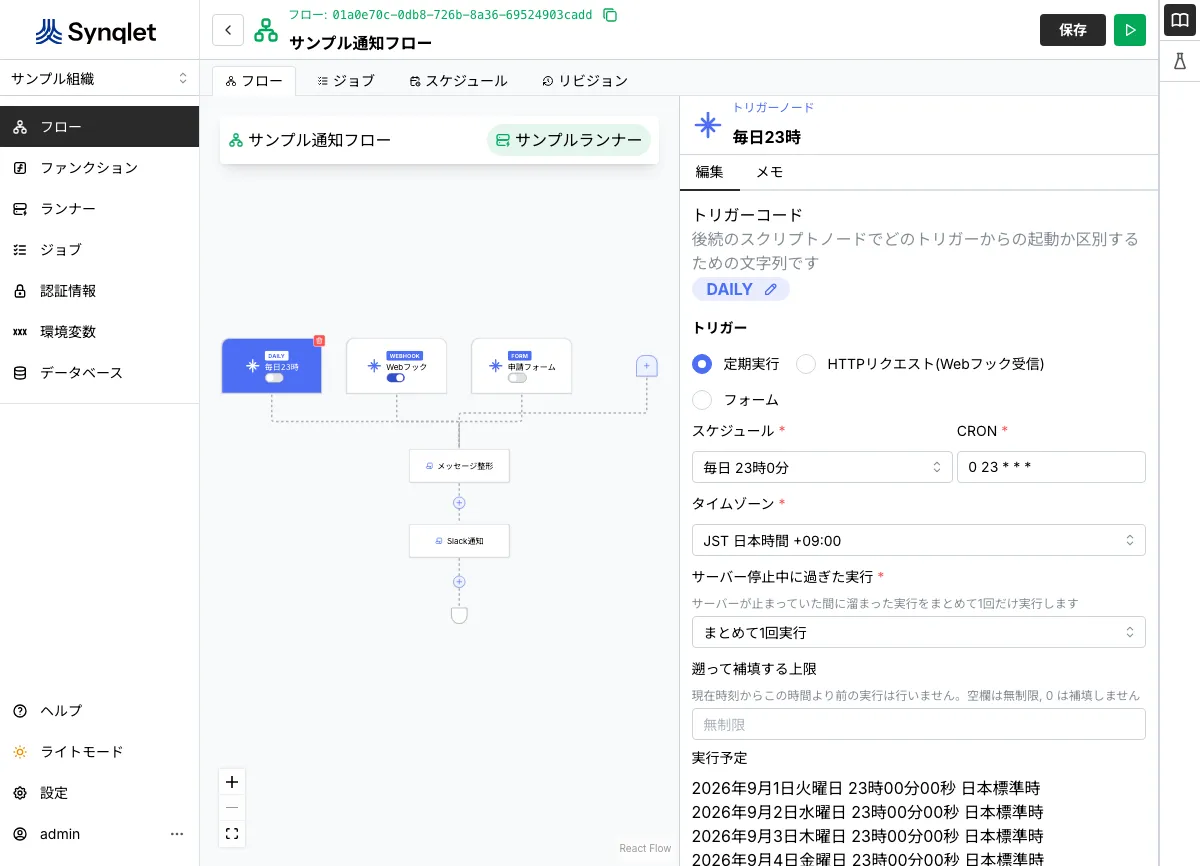Screen dimensions: 1200x866
Task: Select HTTPリクエスト(Webフック受信) radio option
Action: [x=806, y=364]
